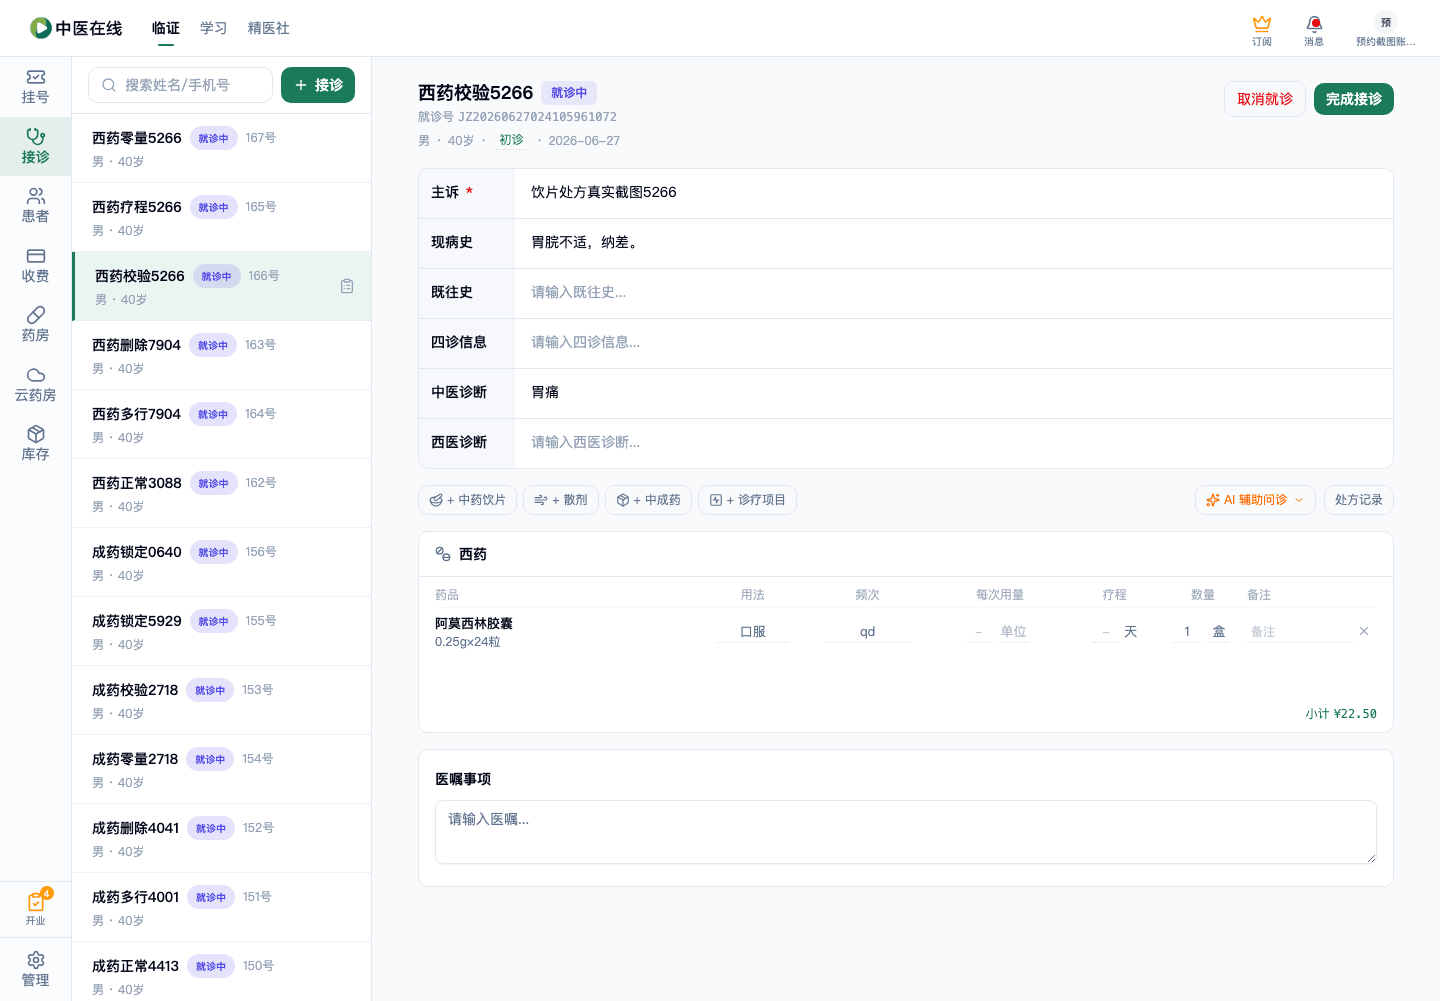Open the 频次 qd dropdown
The height and width of the screenshot is (1001, 1440).
click(x=867, y=632)
